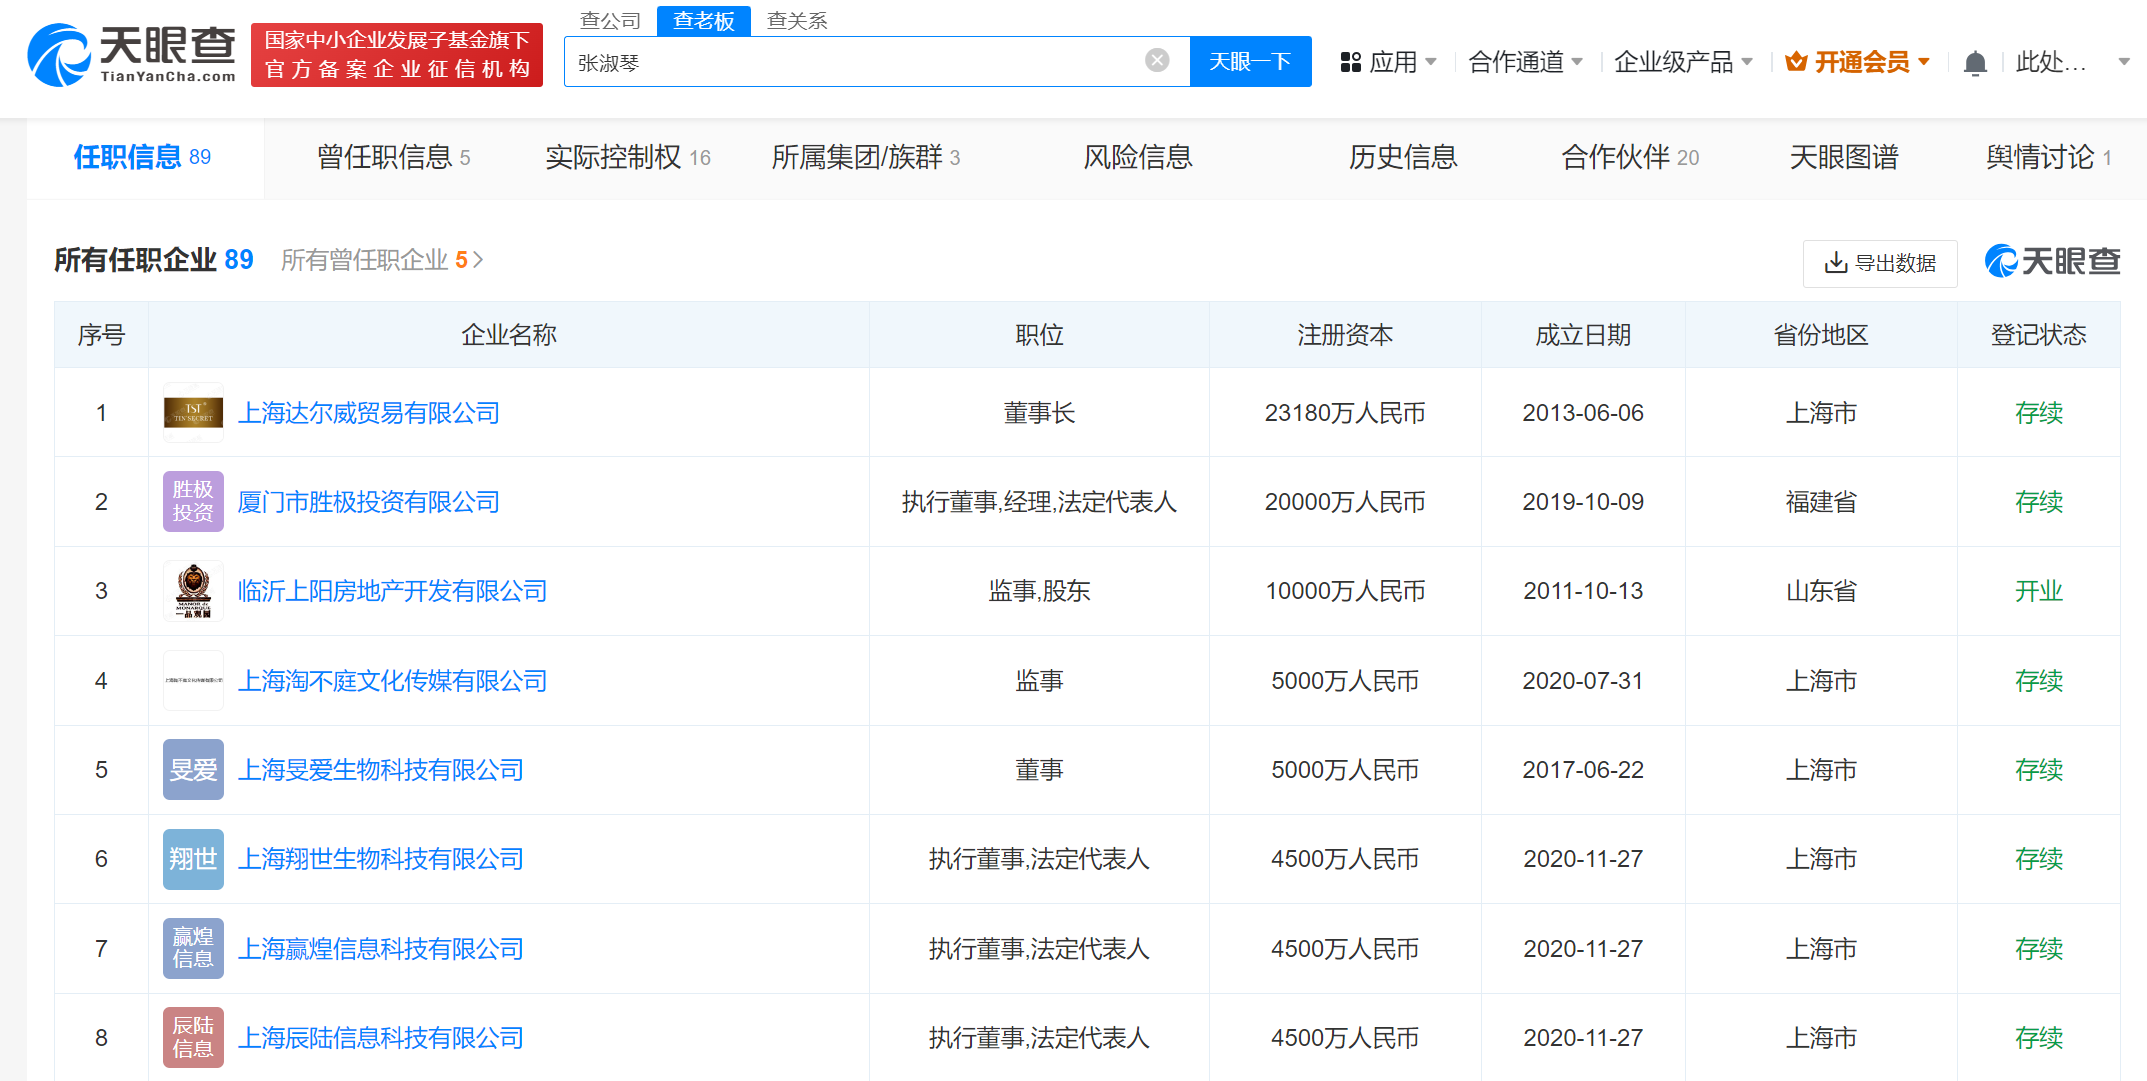Open link 临沂上阳房地产开发有限公司

point(393,590)
